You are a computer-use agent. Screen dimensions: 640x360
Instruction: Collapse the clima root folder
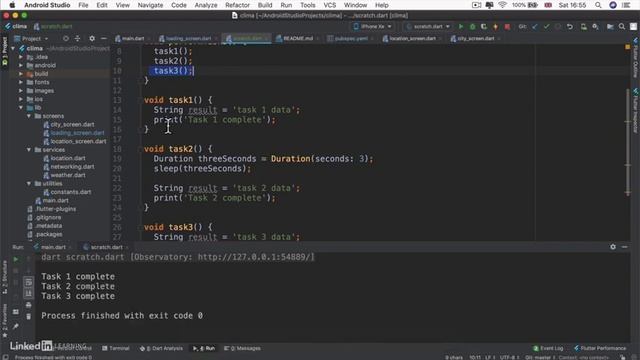(13, 48)
